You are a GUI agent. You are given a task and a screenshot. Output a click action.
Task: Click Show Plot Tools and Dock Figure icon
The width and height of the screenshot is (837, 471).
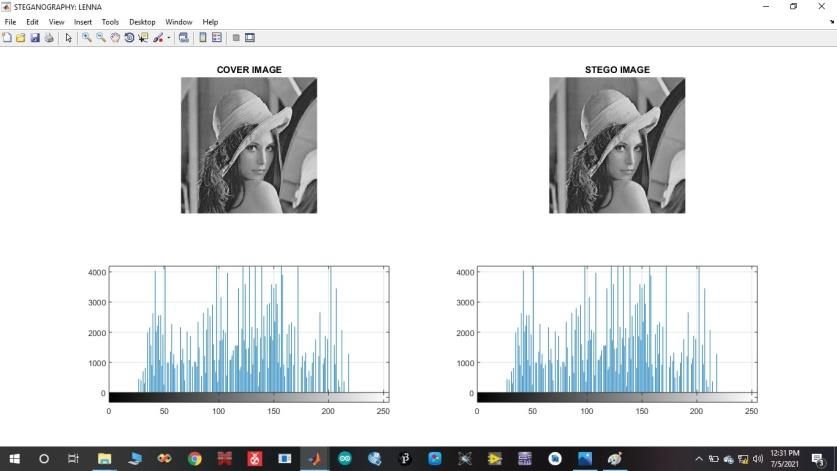pos(250,38)
